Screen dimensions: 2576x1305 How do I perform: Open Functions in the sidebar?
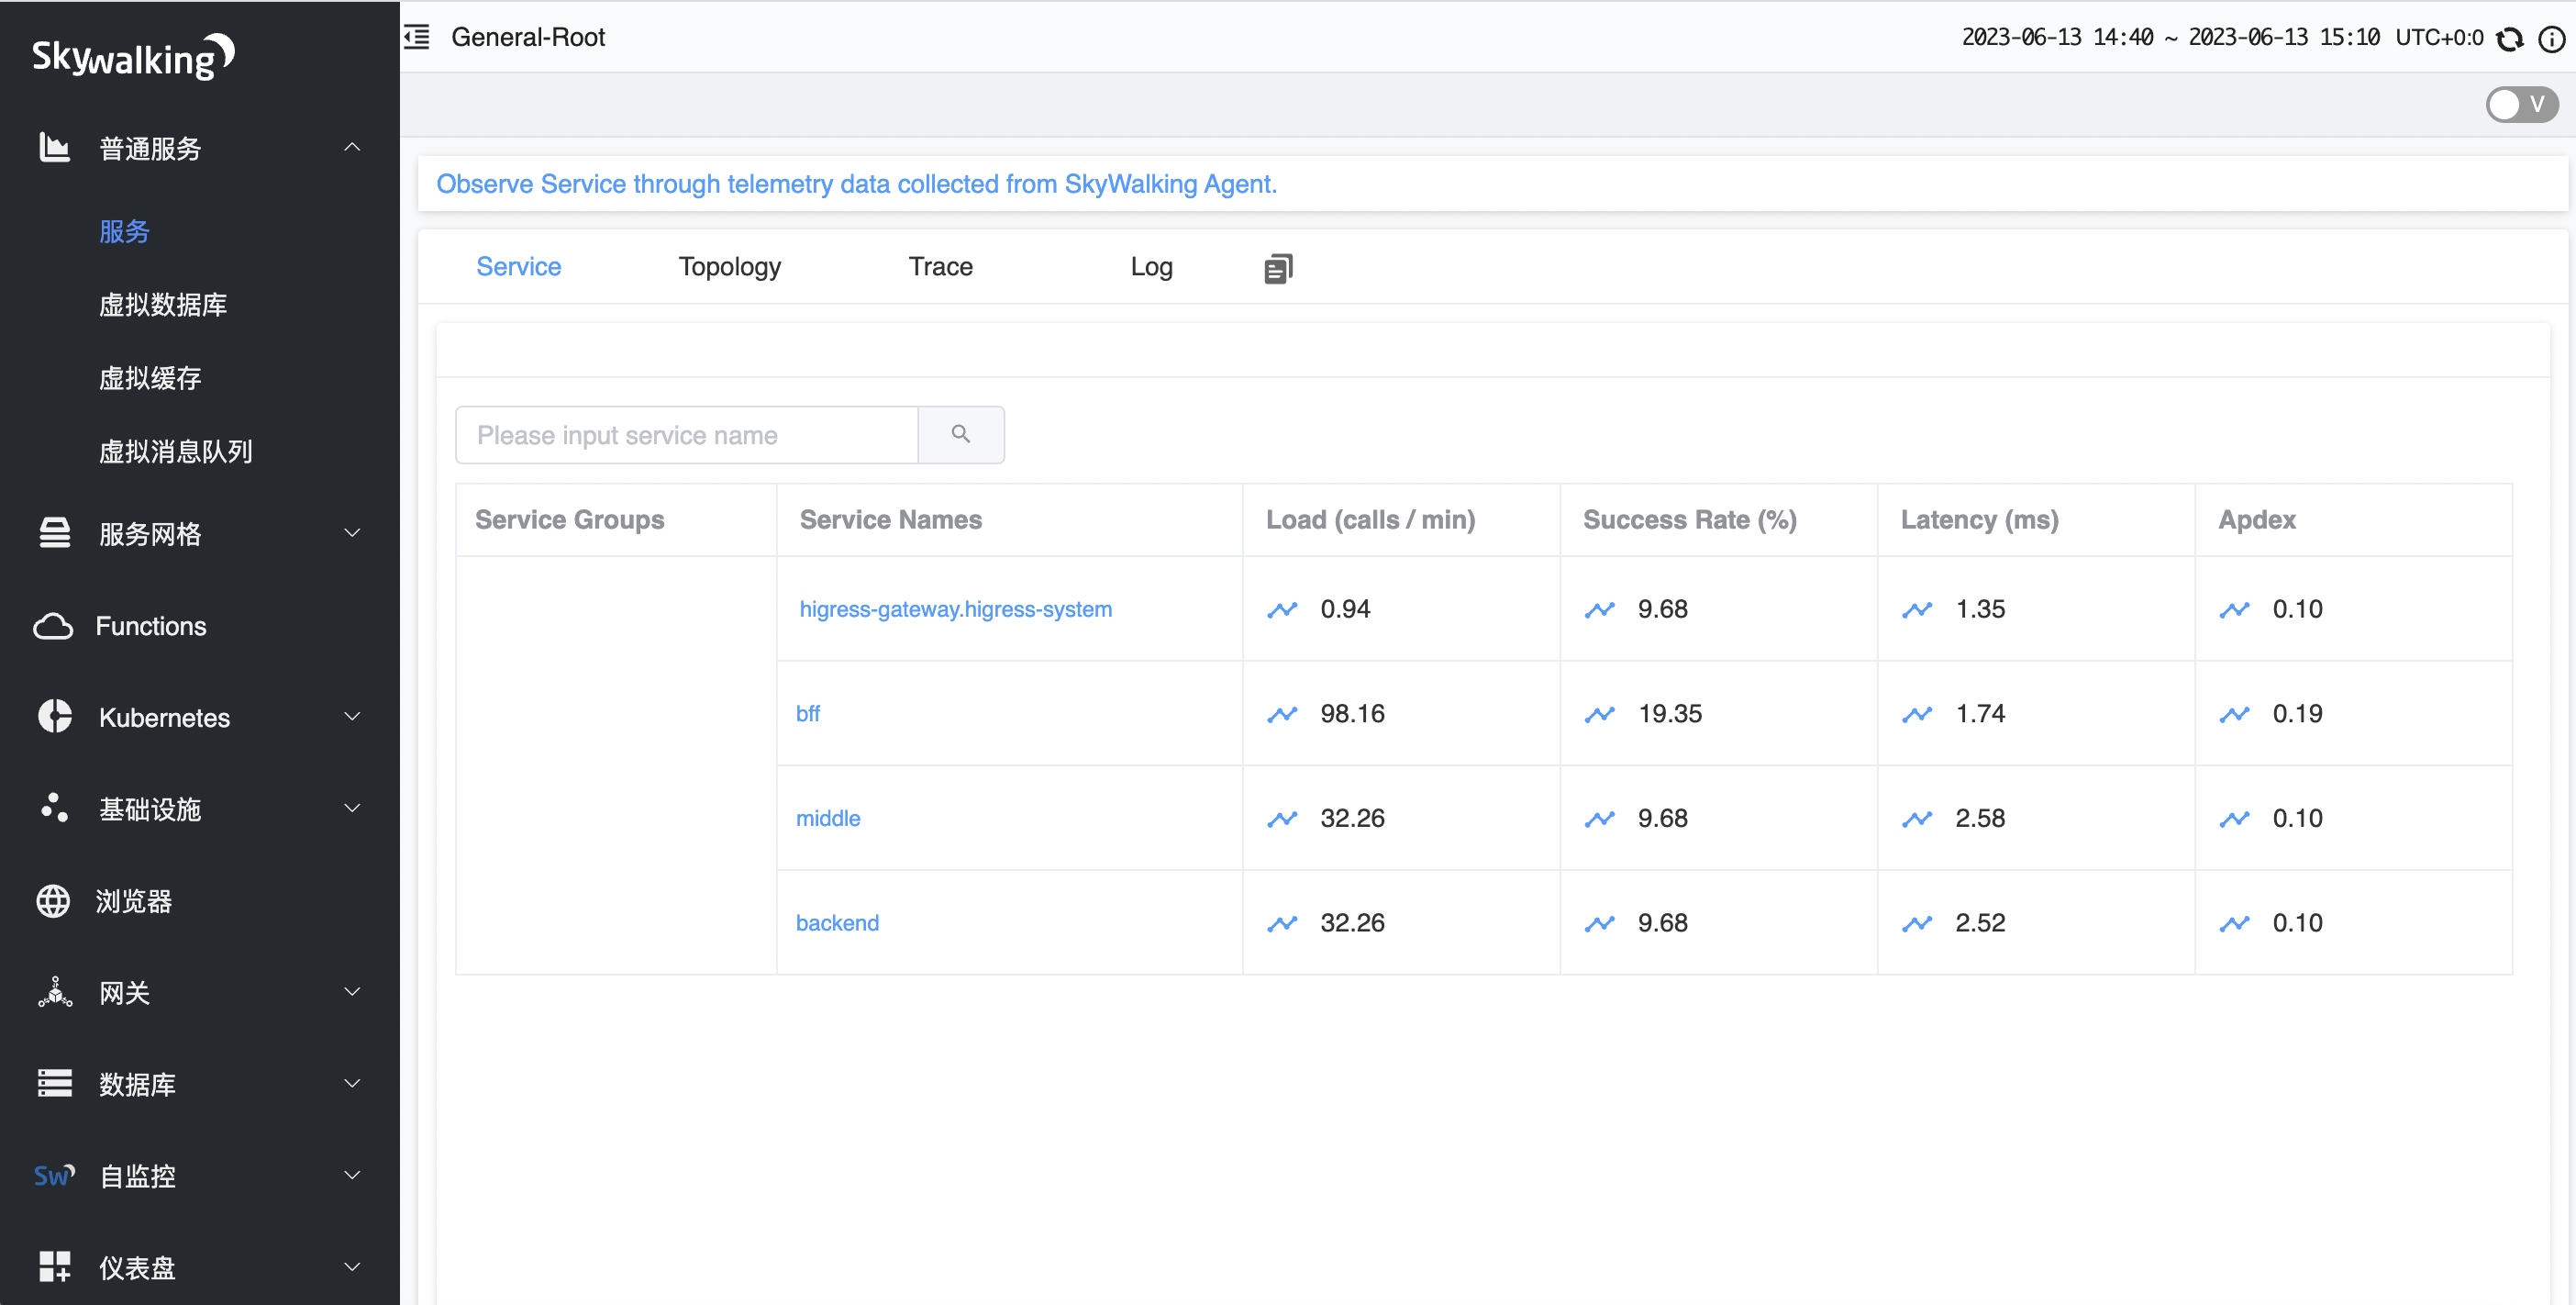coord(151,626)
